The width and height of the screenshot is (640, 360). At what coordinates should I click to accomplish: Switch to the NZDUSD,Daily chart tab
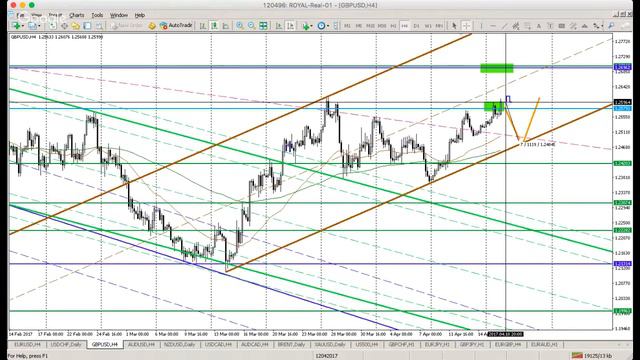[x=180, y=344]
